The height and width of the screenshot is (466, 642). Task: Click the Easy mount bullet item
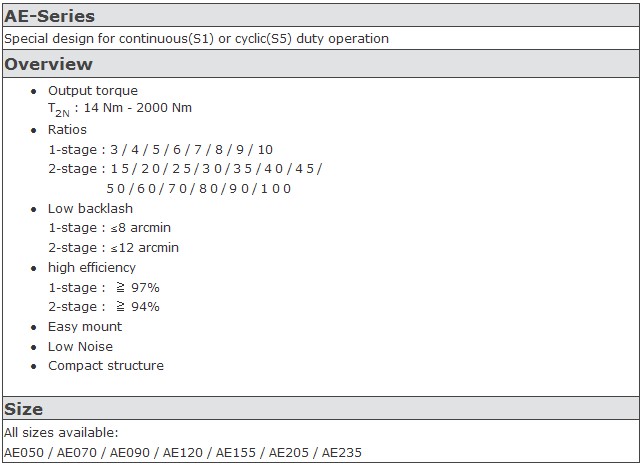click(85, 327)
